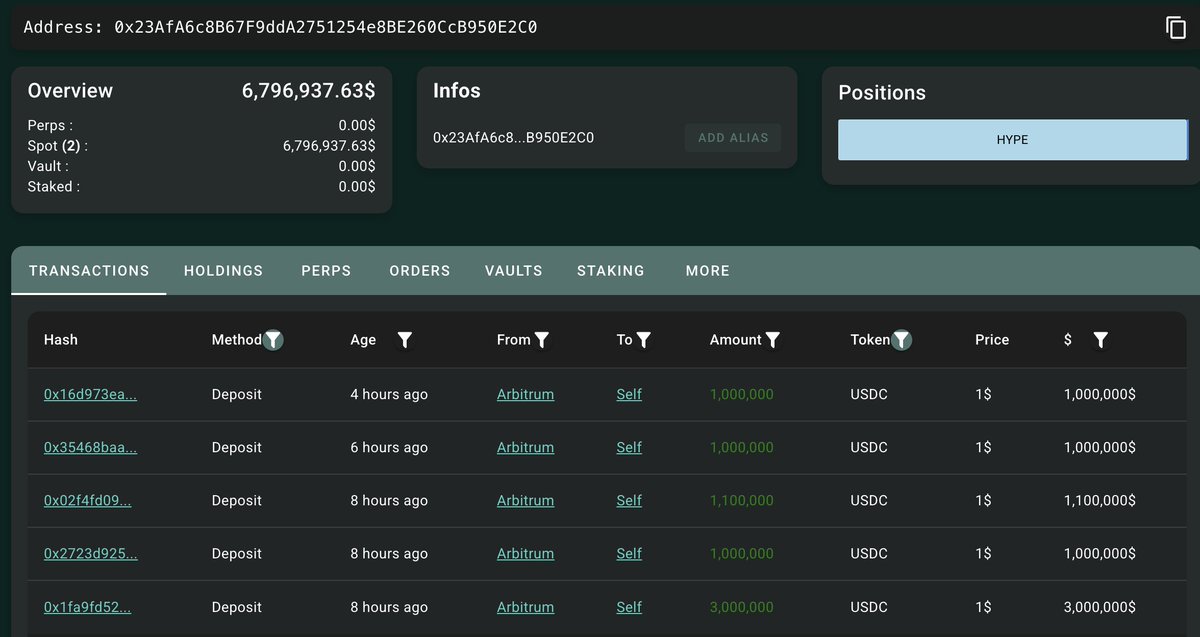Go to the Vaults tab
This screenshot has height=637, width=1200.
click(x=513, y=271)
